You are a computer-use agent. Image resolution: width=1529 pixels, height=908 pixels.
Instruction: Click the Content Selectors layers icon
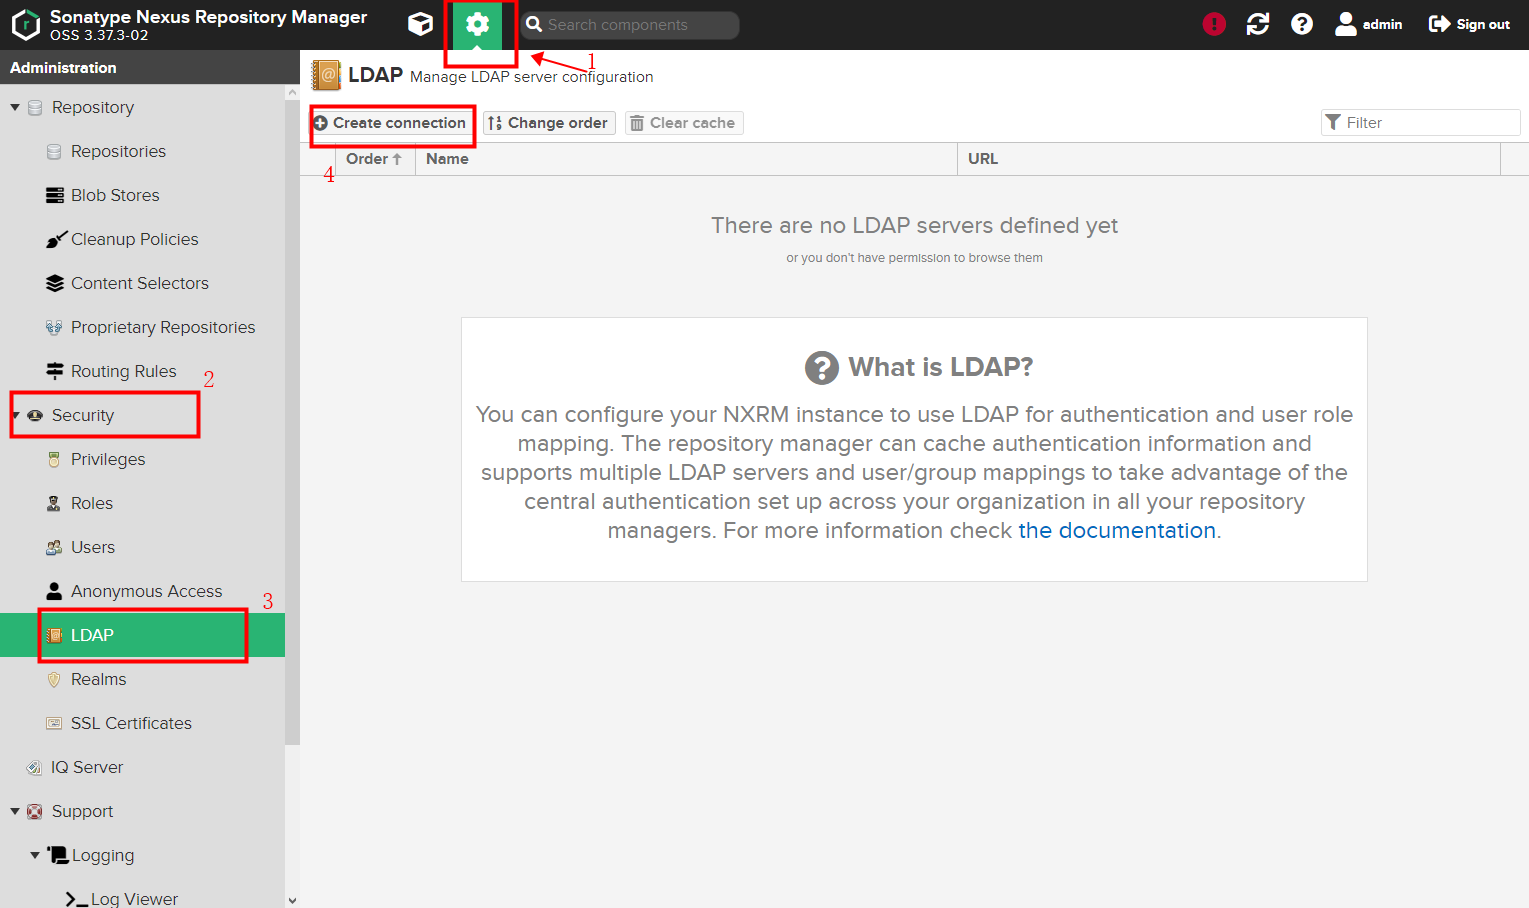point(54,283)
